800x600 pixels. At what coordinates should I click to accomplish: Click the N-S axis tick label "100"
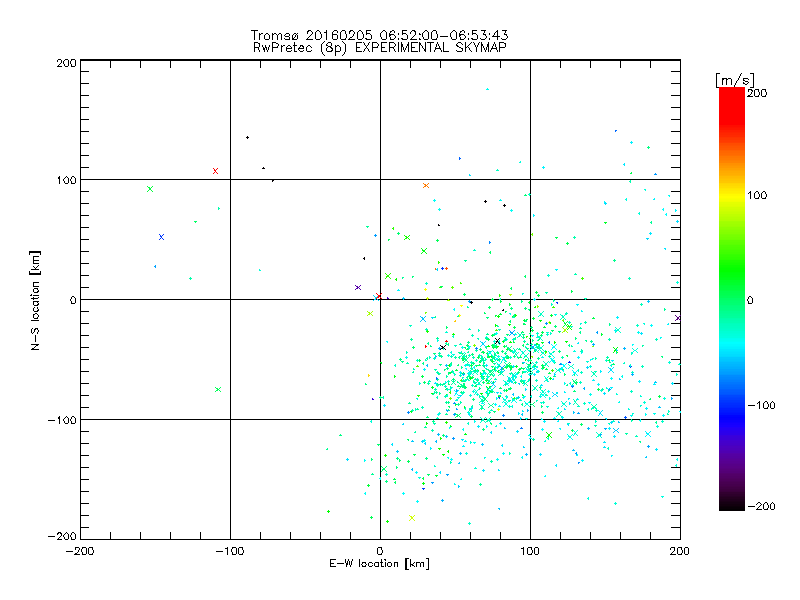point(66,180)
